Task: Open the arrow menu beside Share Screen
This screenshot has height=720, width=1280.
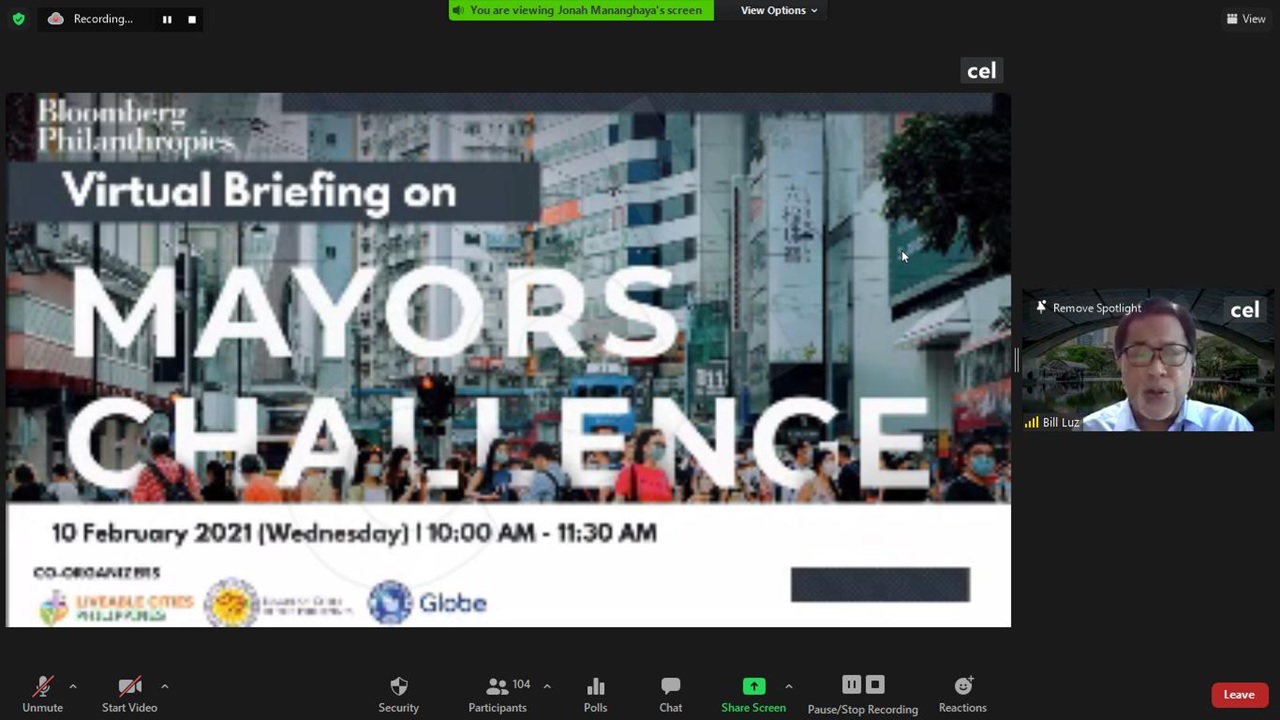Action: 788,686
